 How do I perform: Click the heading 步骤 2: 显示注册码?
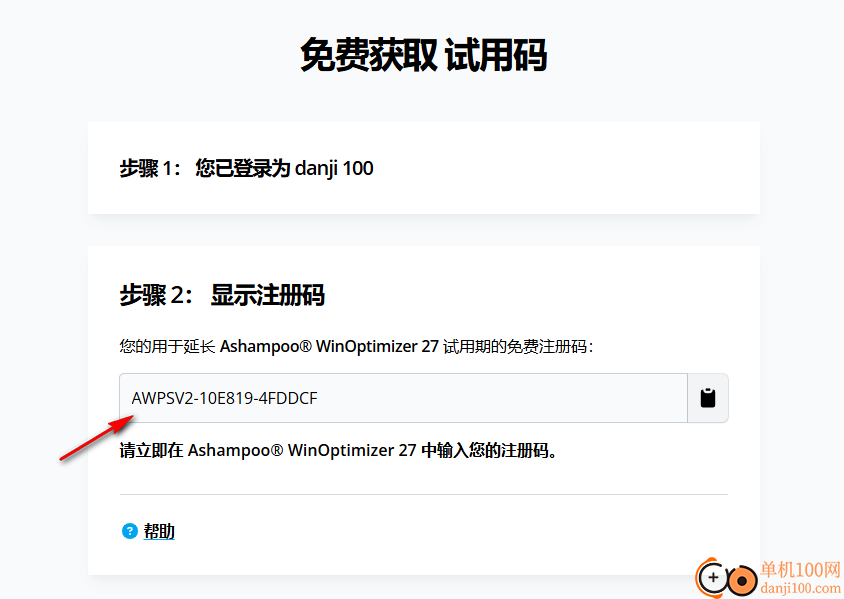(x=222, y=295)
